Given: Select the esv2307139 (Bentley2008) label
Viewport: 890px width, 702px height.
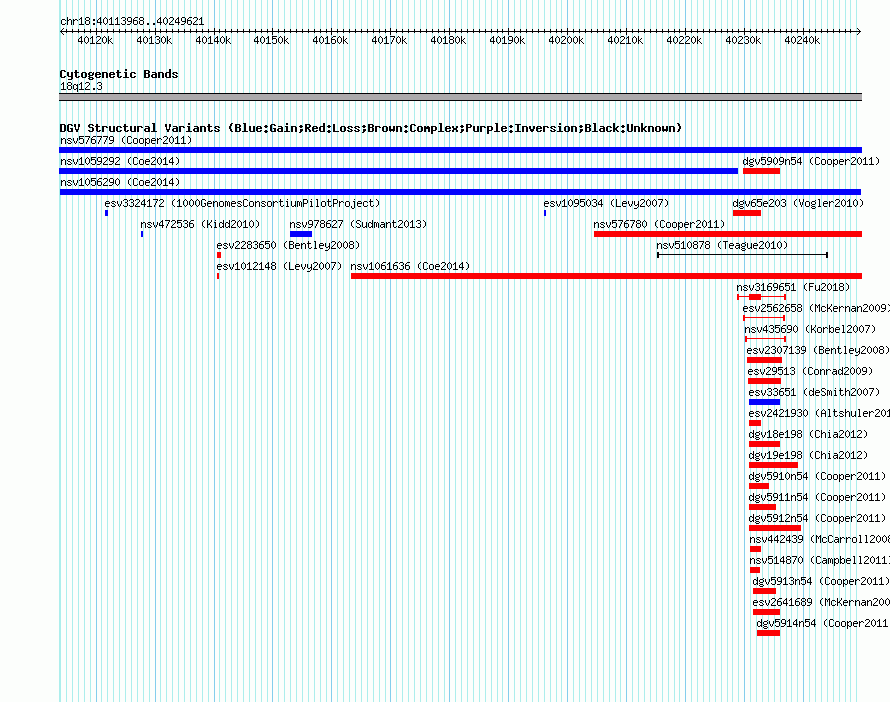Looking at the screenshot, I should [x=818, y=350].
